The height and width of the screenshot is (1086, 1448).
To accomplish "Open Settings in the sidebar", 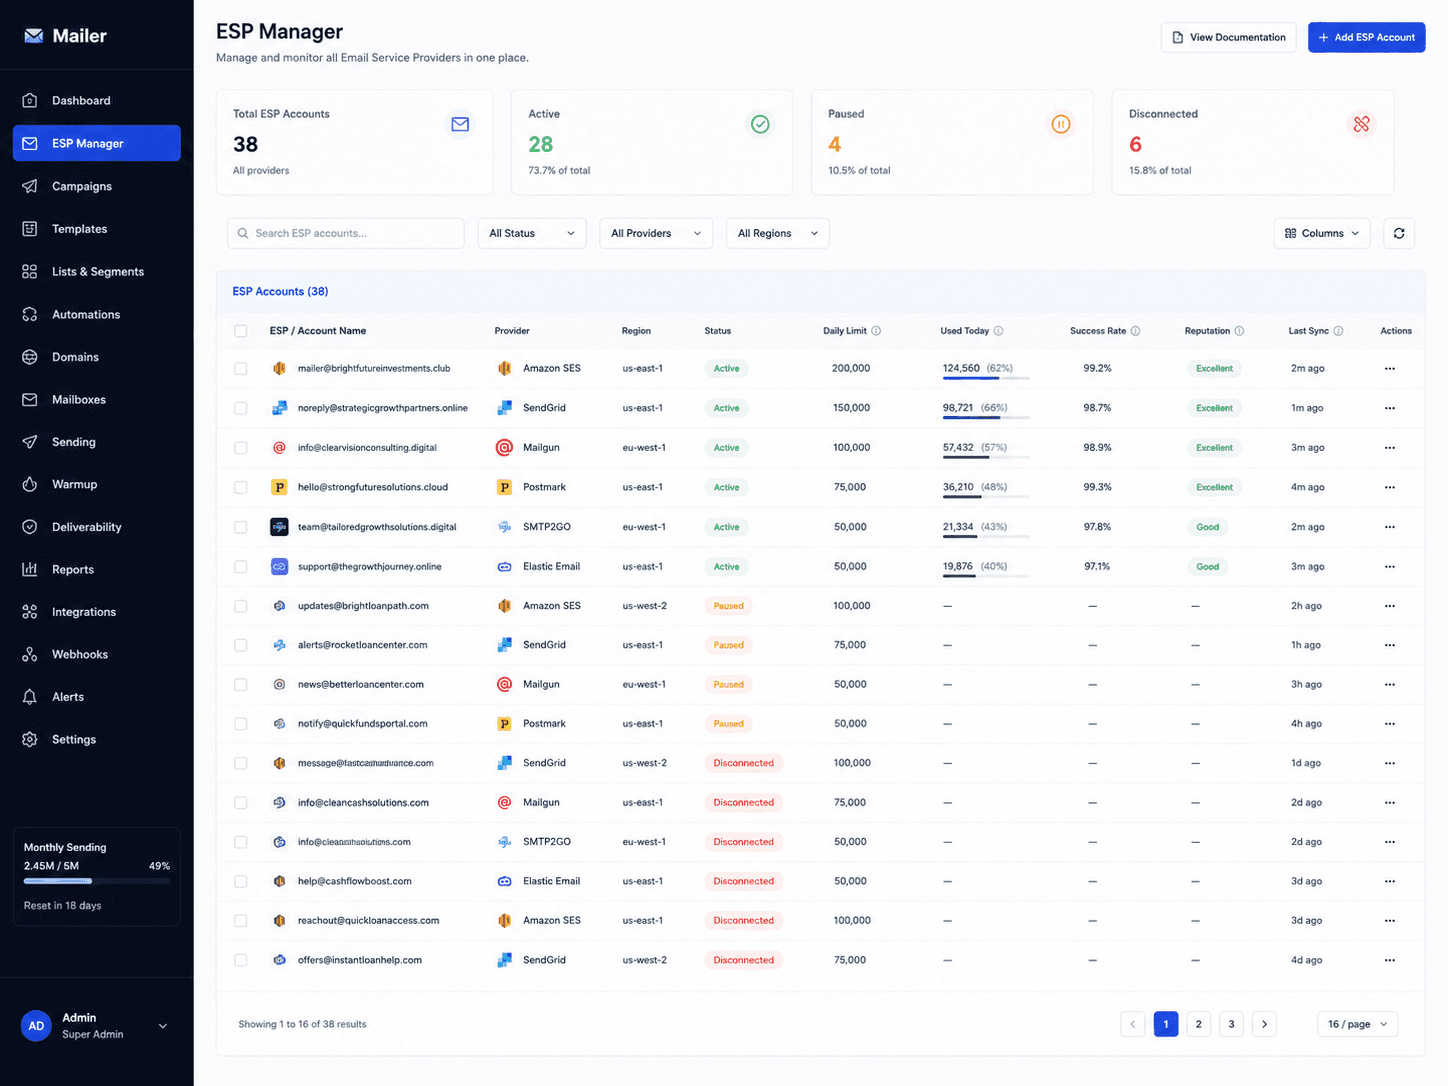I will (x=97, y=740).
